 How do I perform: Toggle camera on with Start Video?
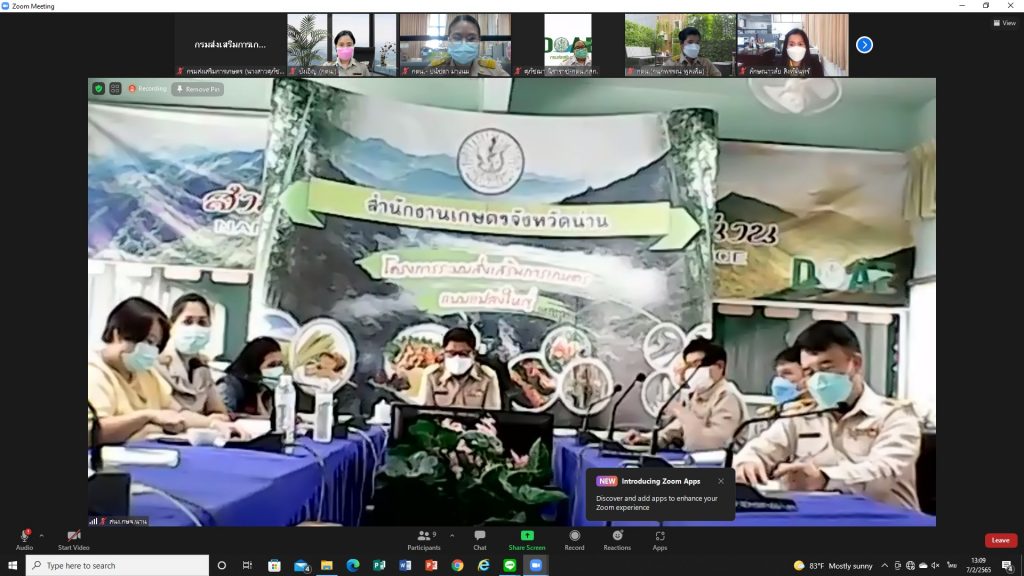click(73, 539)
